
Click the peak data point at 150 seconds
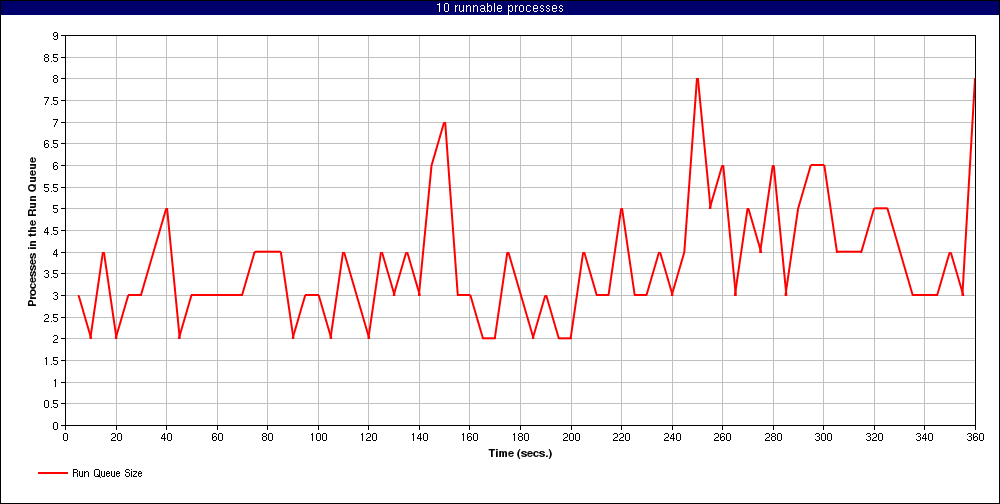(445, 122)
